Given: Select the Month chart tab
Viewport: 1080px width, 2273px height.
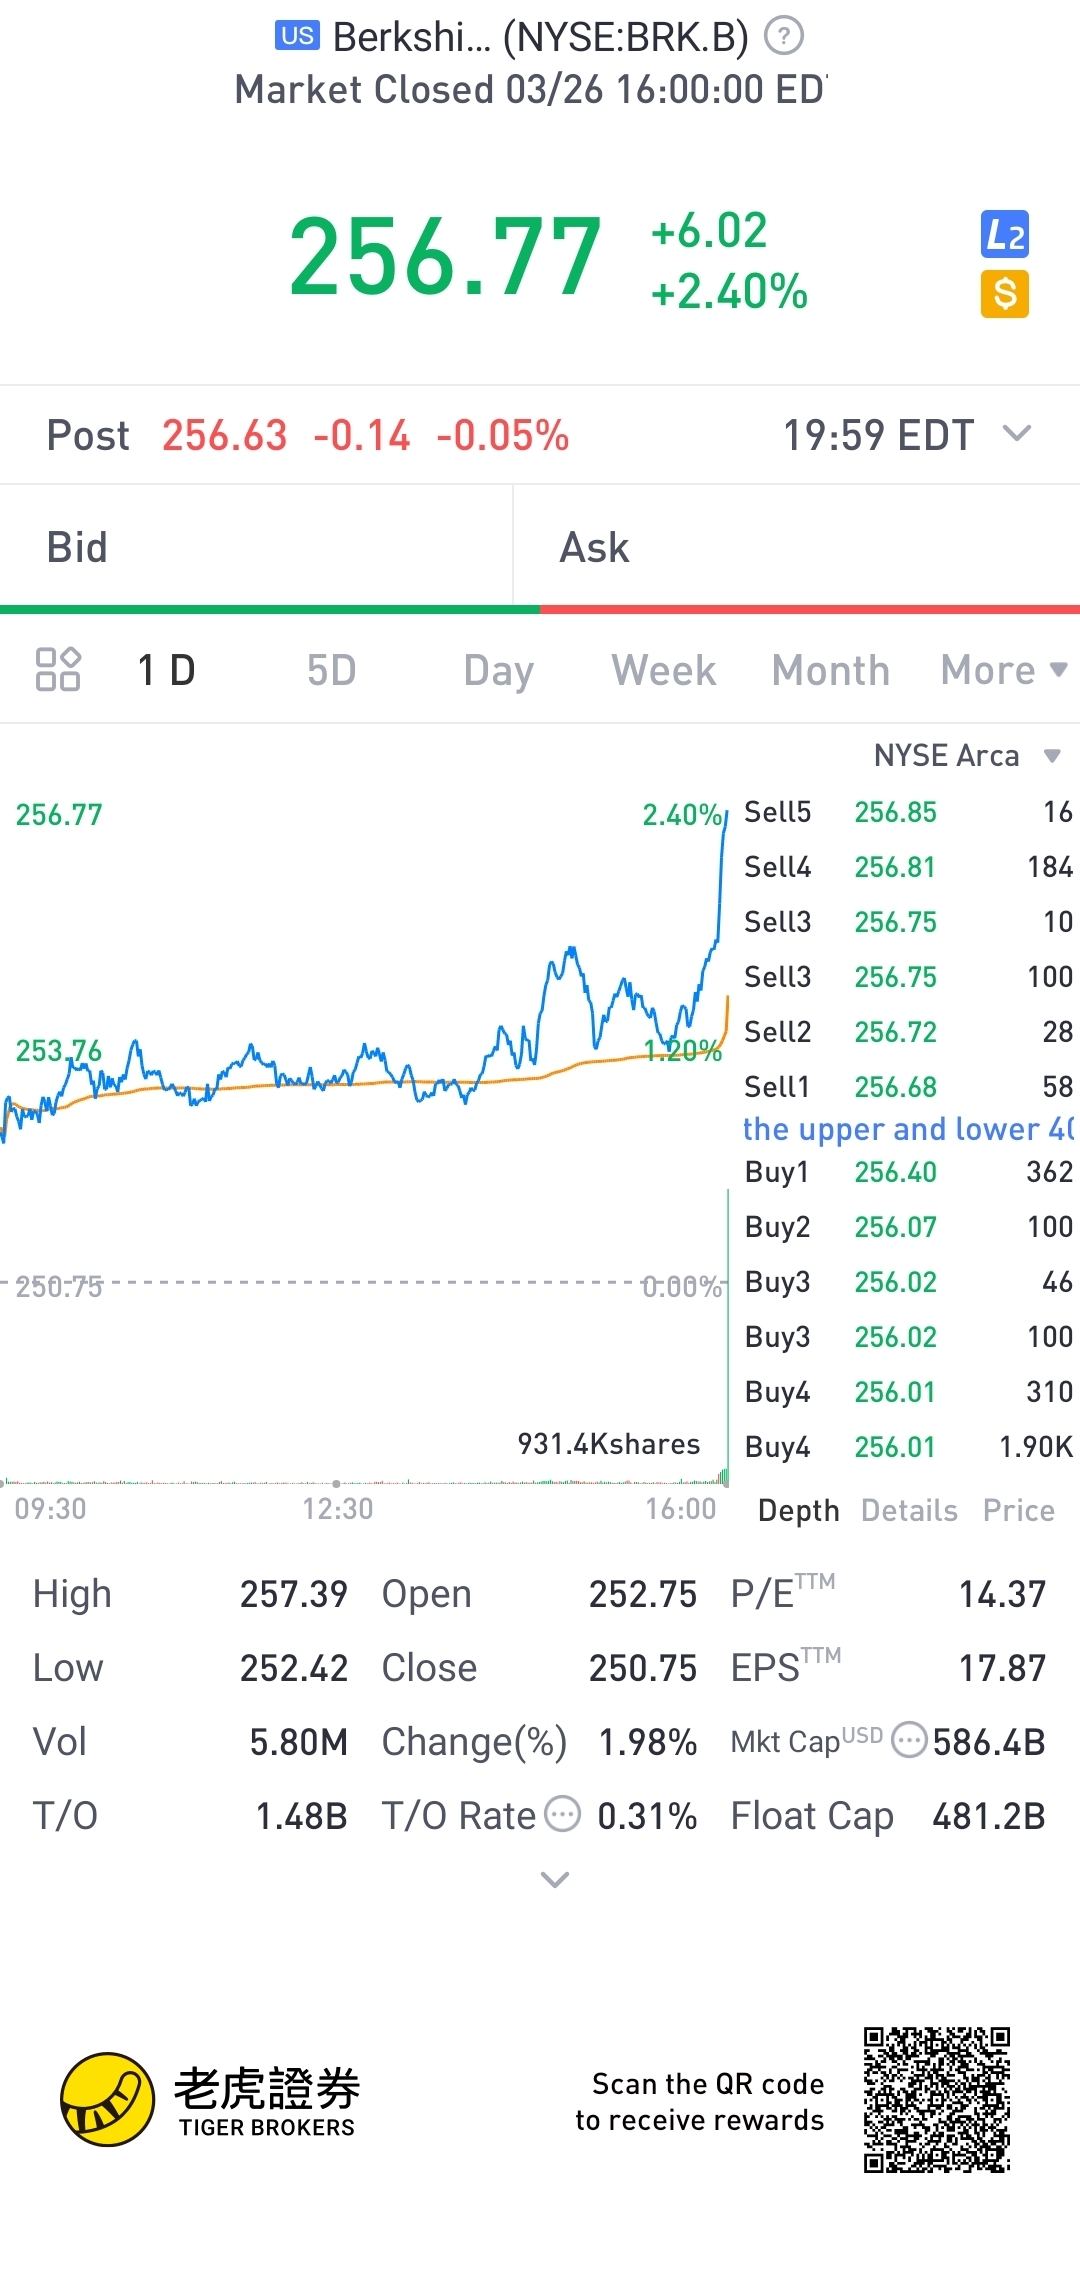Looking at the screenshot, I should (831, 670).
